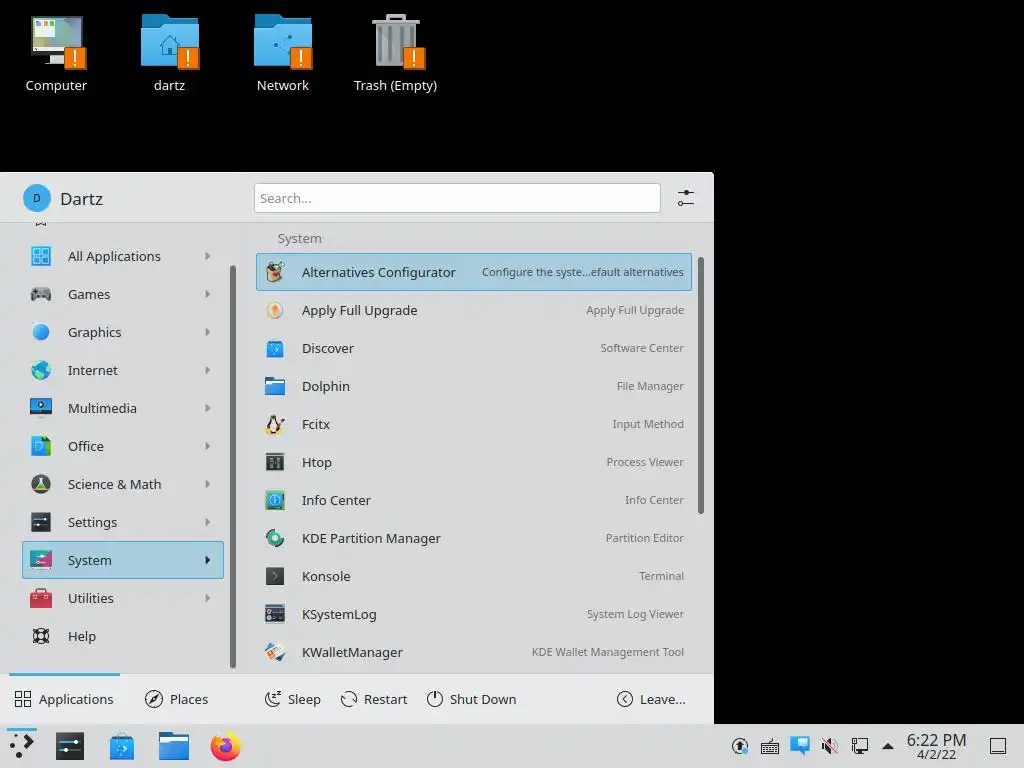
Task: Launch Dolphin file manager from menu
Action: 473,386
